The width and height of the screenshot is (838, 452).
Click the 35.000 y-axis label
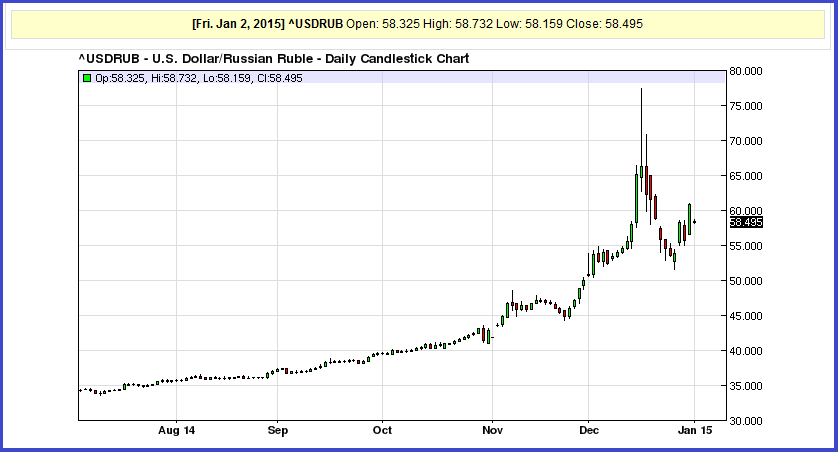tap(746, 386)
